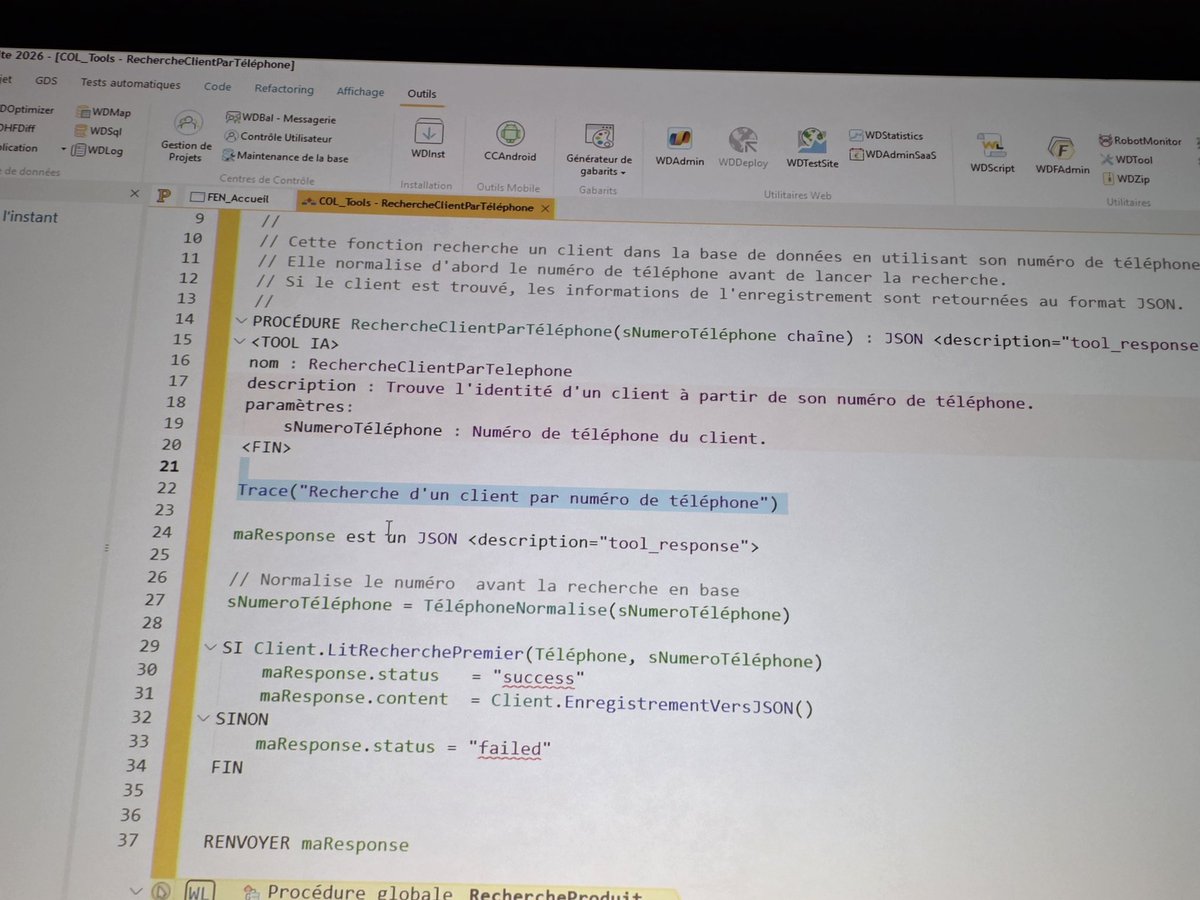
Task: Switch to Refactoring ribbon tab
Action: pyautogui.click(x=284, y=89)
